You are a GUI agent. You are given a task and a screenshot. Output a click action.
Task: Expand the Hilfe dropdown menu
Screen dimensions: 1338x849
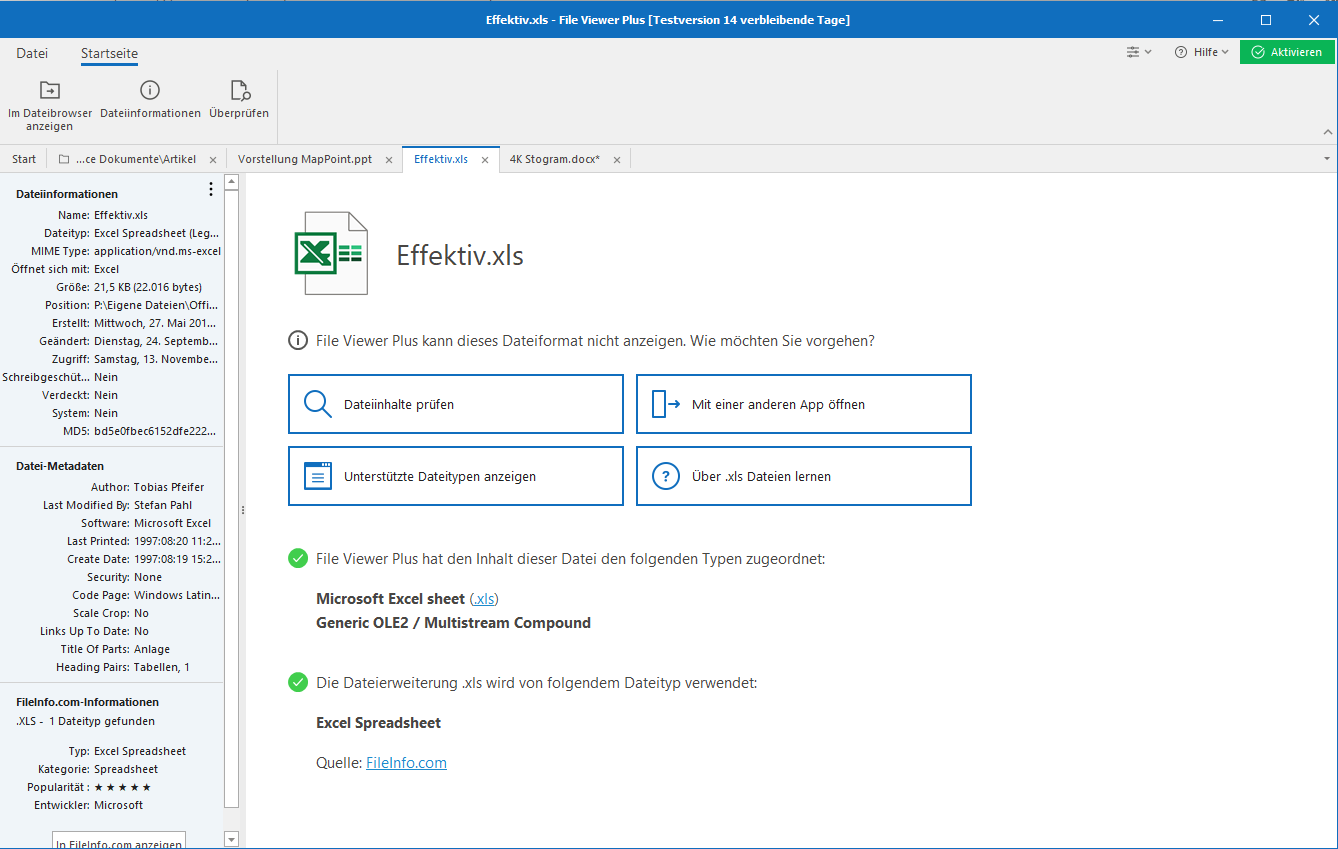(1201, 52)
